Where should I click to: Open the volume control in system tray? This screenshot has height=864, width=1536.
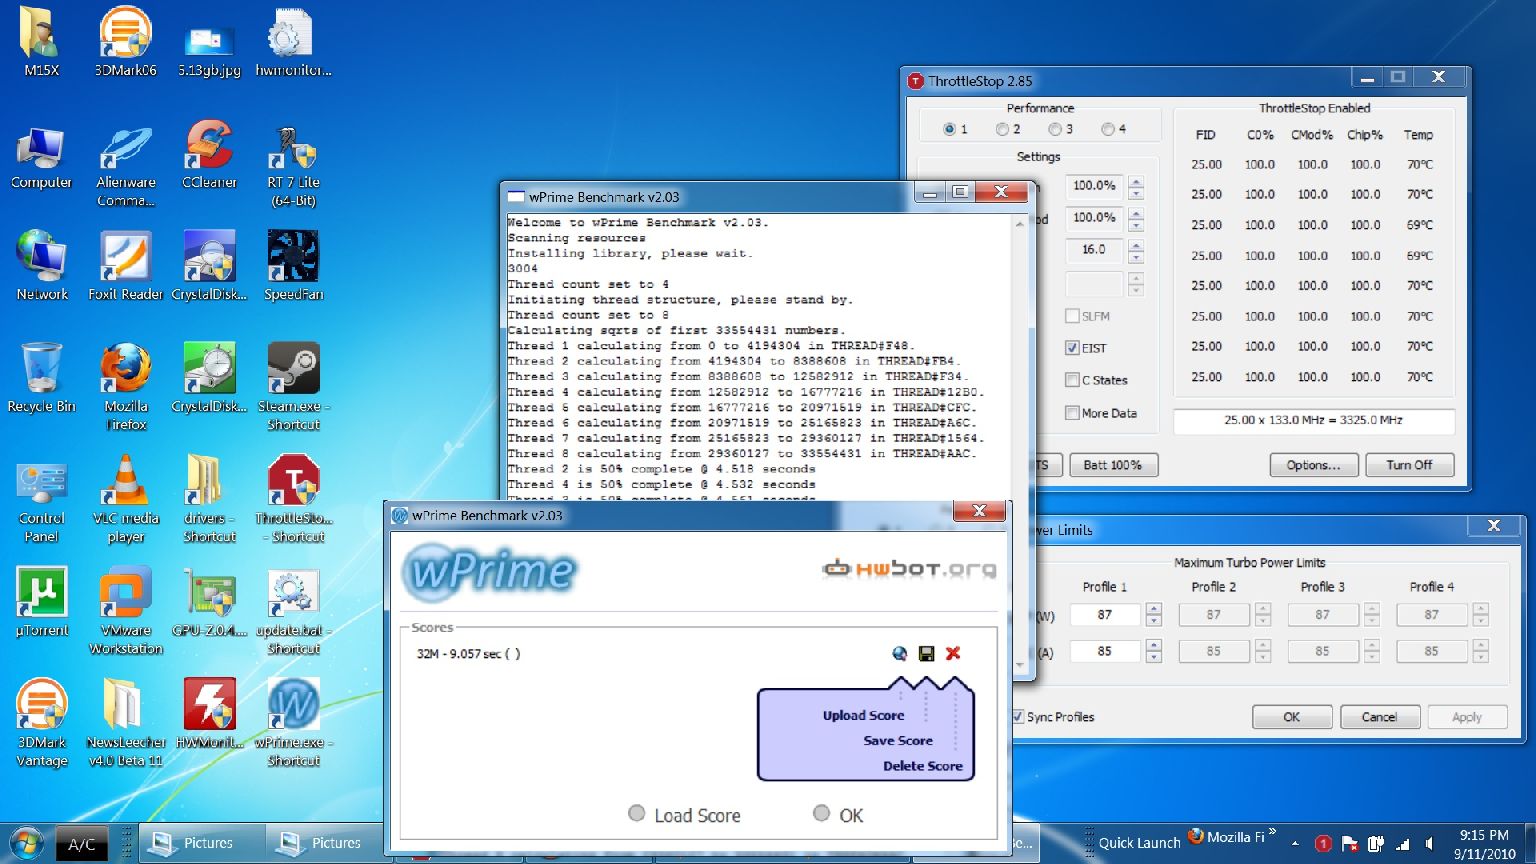[1429, 843]
